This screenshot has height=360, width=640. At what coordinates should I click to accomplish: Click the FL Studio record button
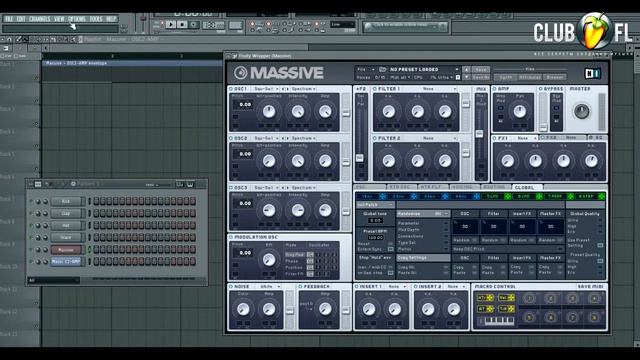tap(193, 25)
